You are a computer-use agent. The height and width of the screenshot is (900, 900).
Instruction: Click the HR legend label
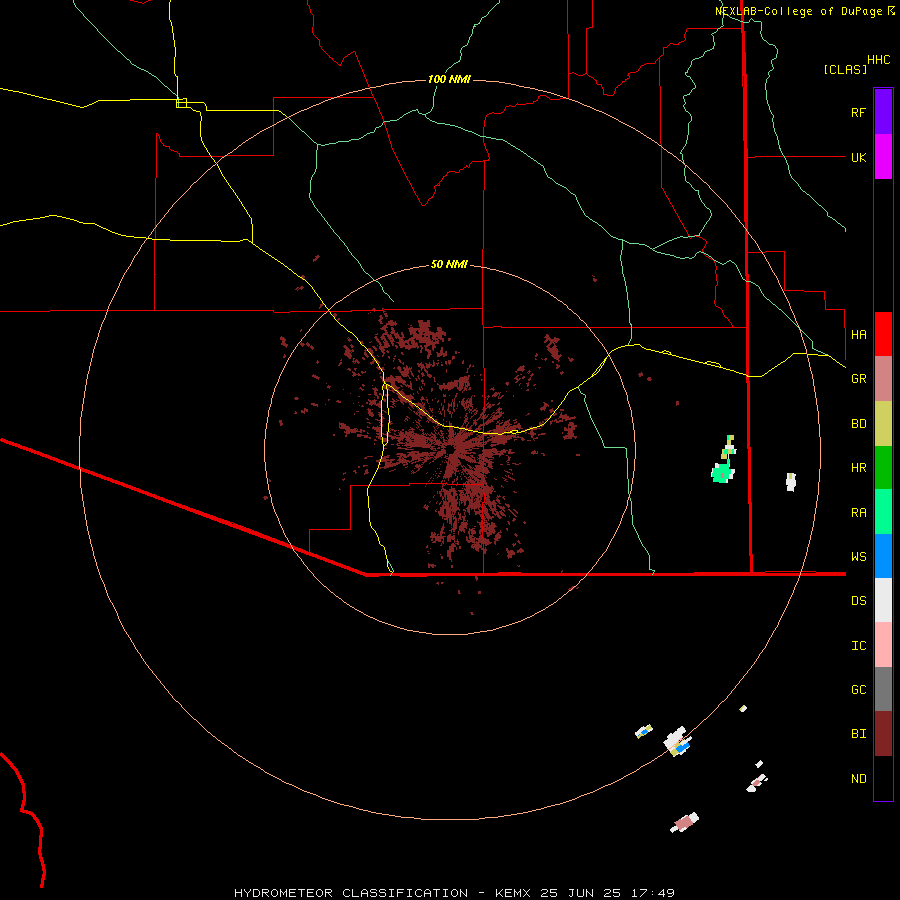point(858,468)
